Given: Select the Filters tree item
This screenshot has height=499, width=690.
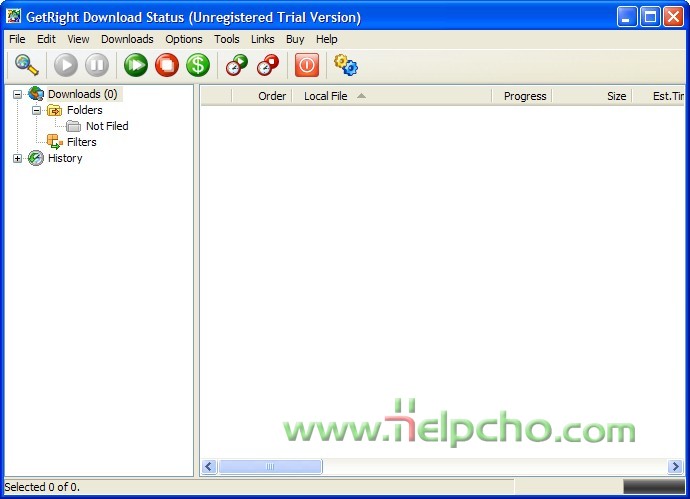Looking at the screenshot, I should coord(81,142).
